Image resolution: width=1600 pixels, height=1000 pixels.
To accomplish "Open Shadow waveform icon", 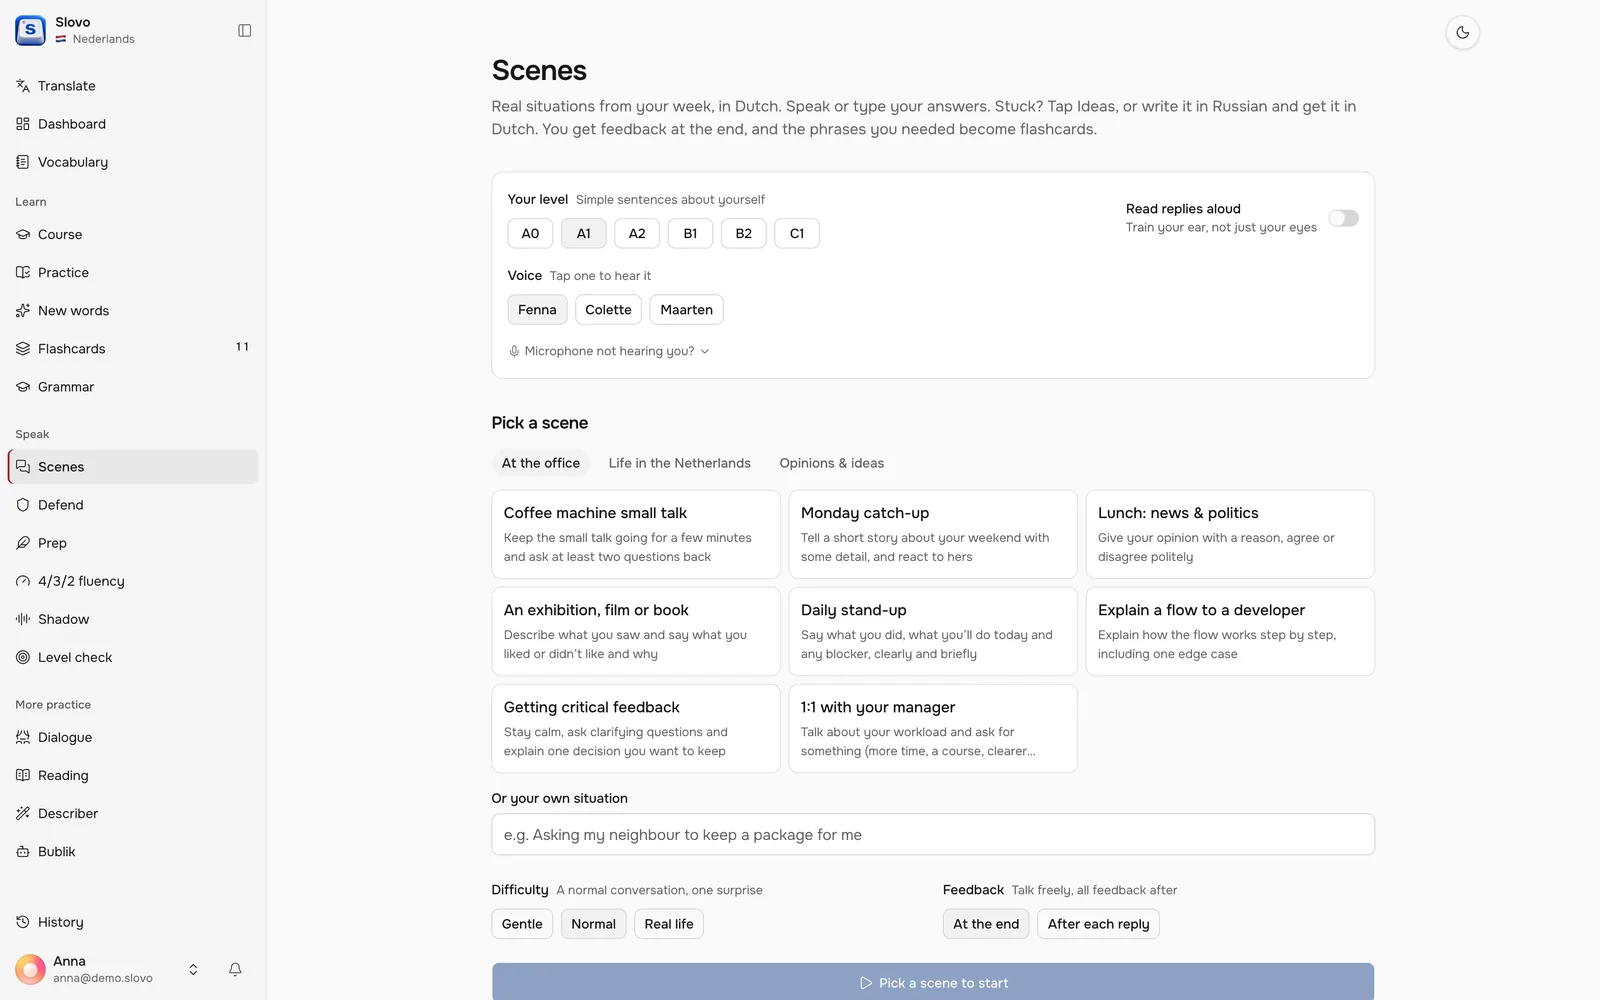I will [23, 619].
